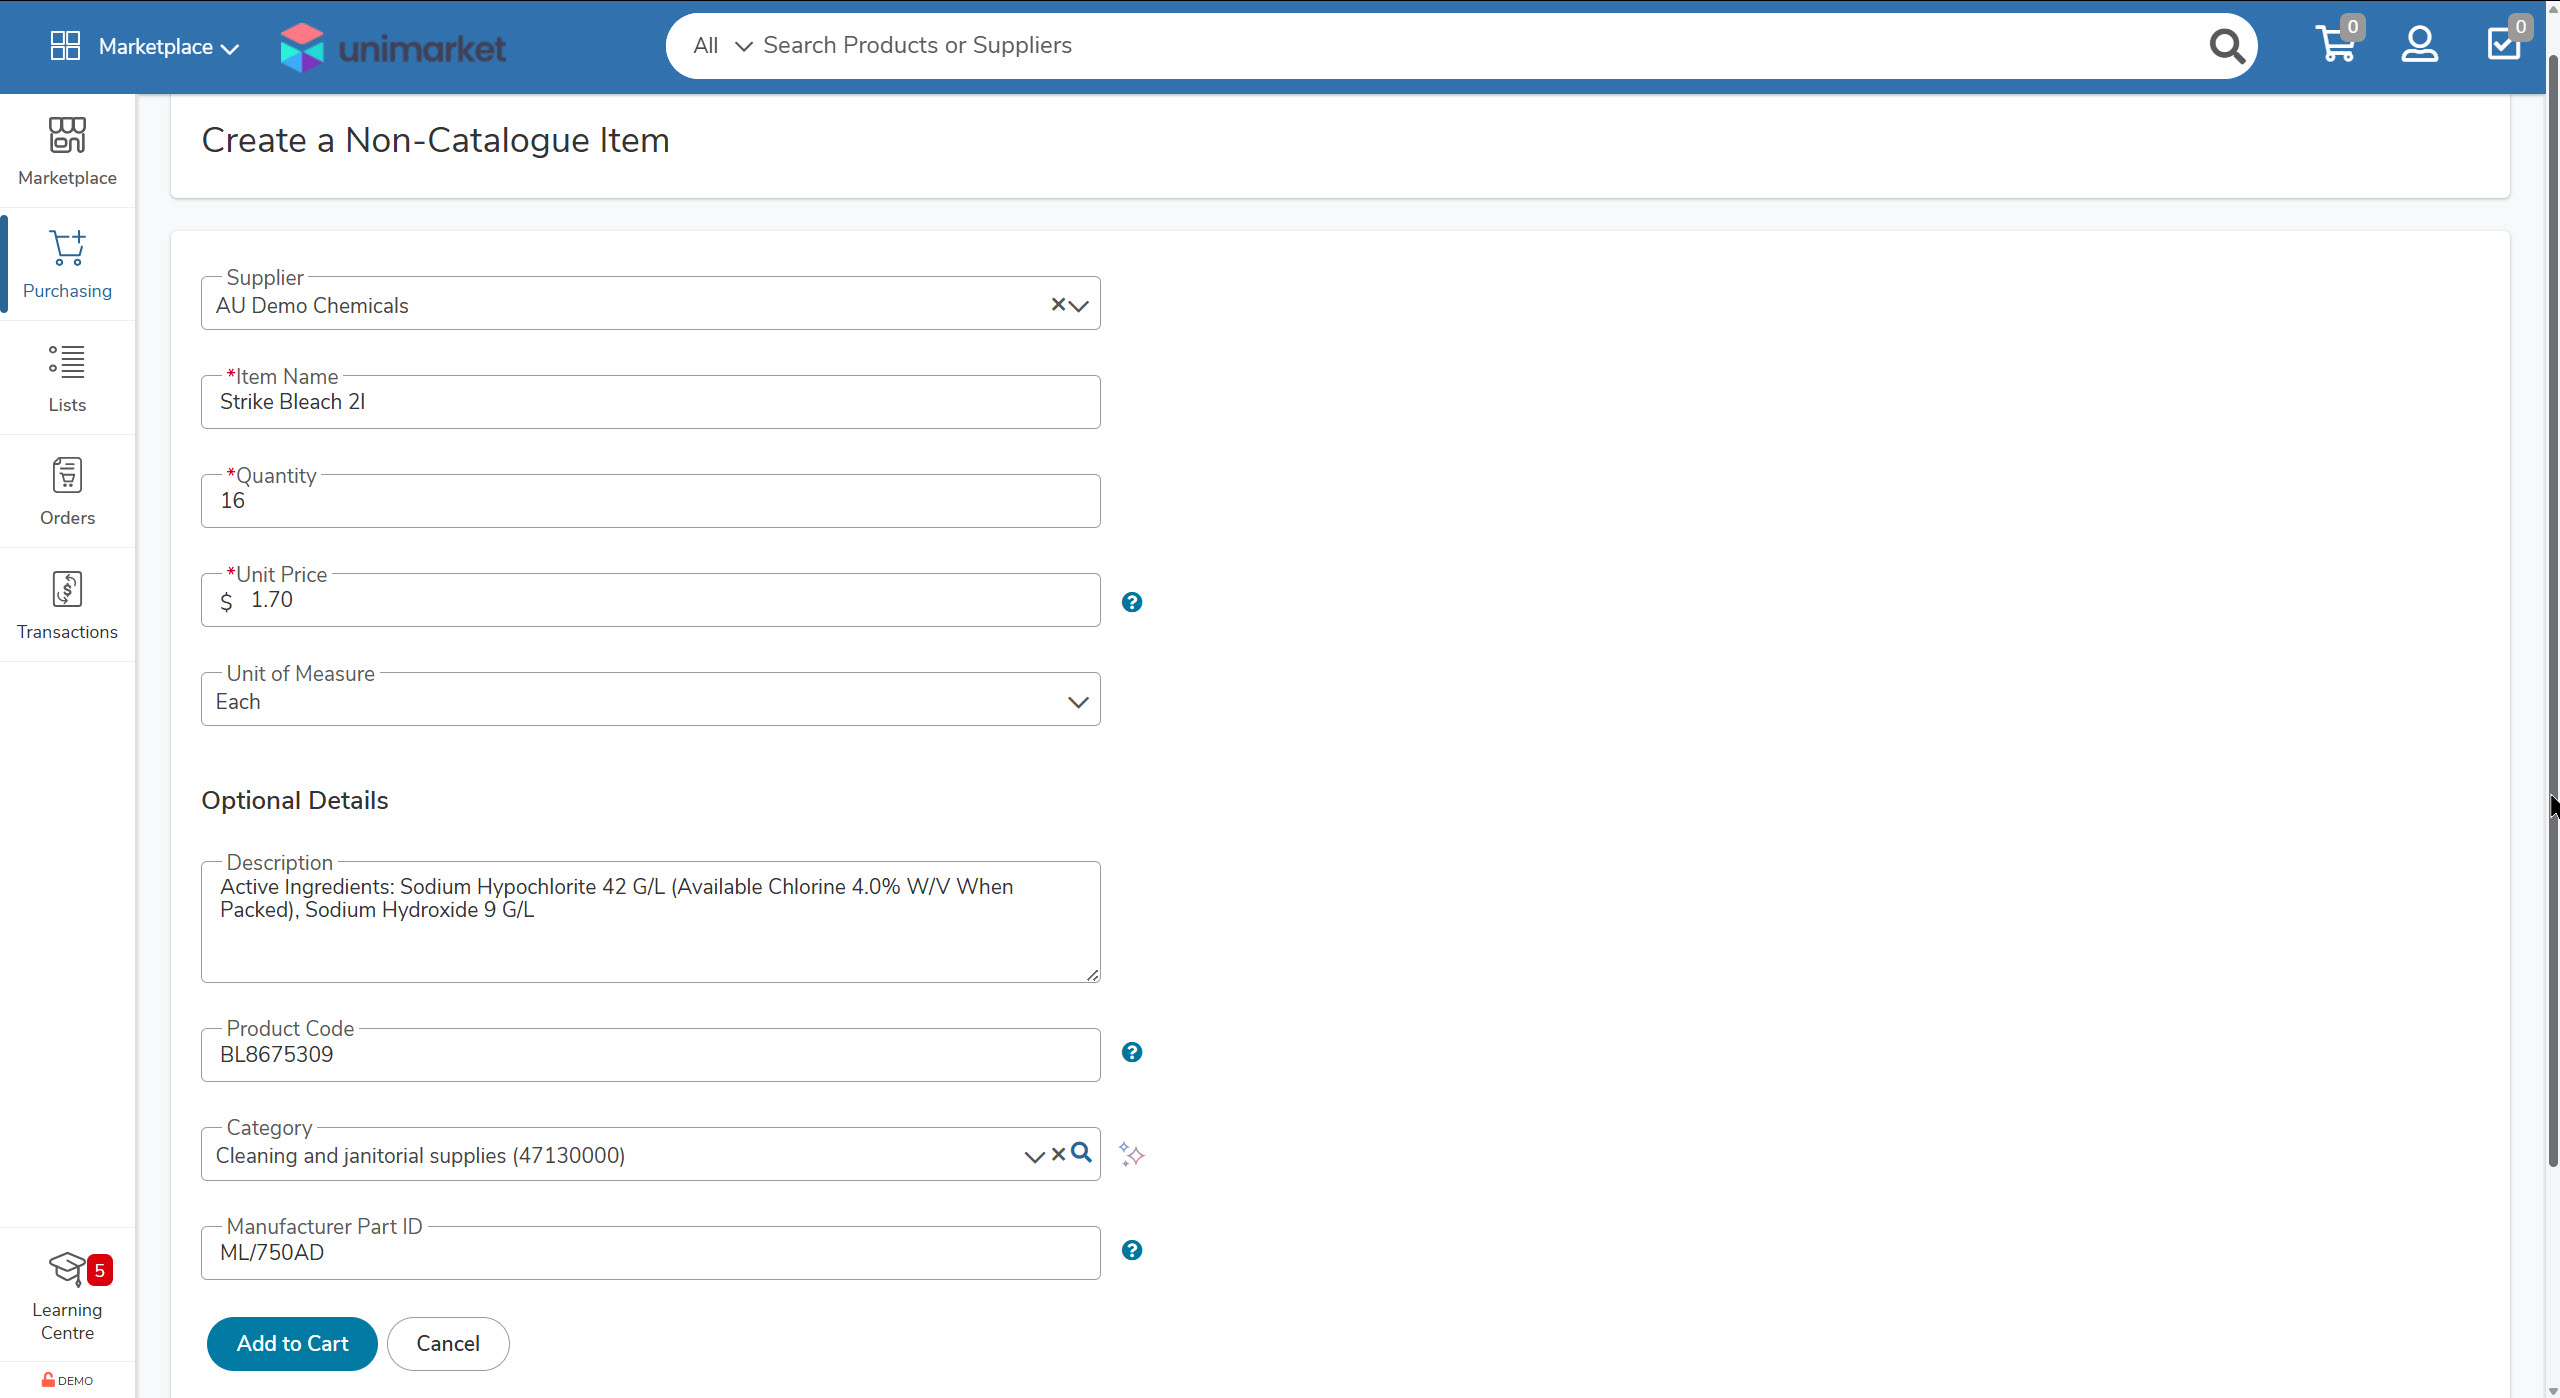Viewport: 2560px width, 1398px height.
Task: Click the category suggestion sparkle icon
Action: point(1131,1154)
